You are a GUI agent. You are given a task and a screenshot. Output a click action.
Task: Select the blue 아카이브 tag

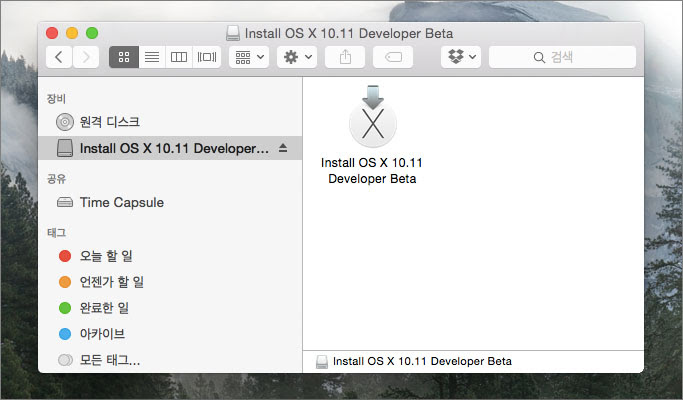[x=170, y=334]
